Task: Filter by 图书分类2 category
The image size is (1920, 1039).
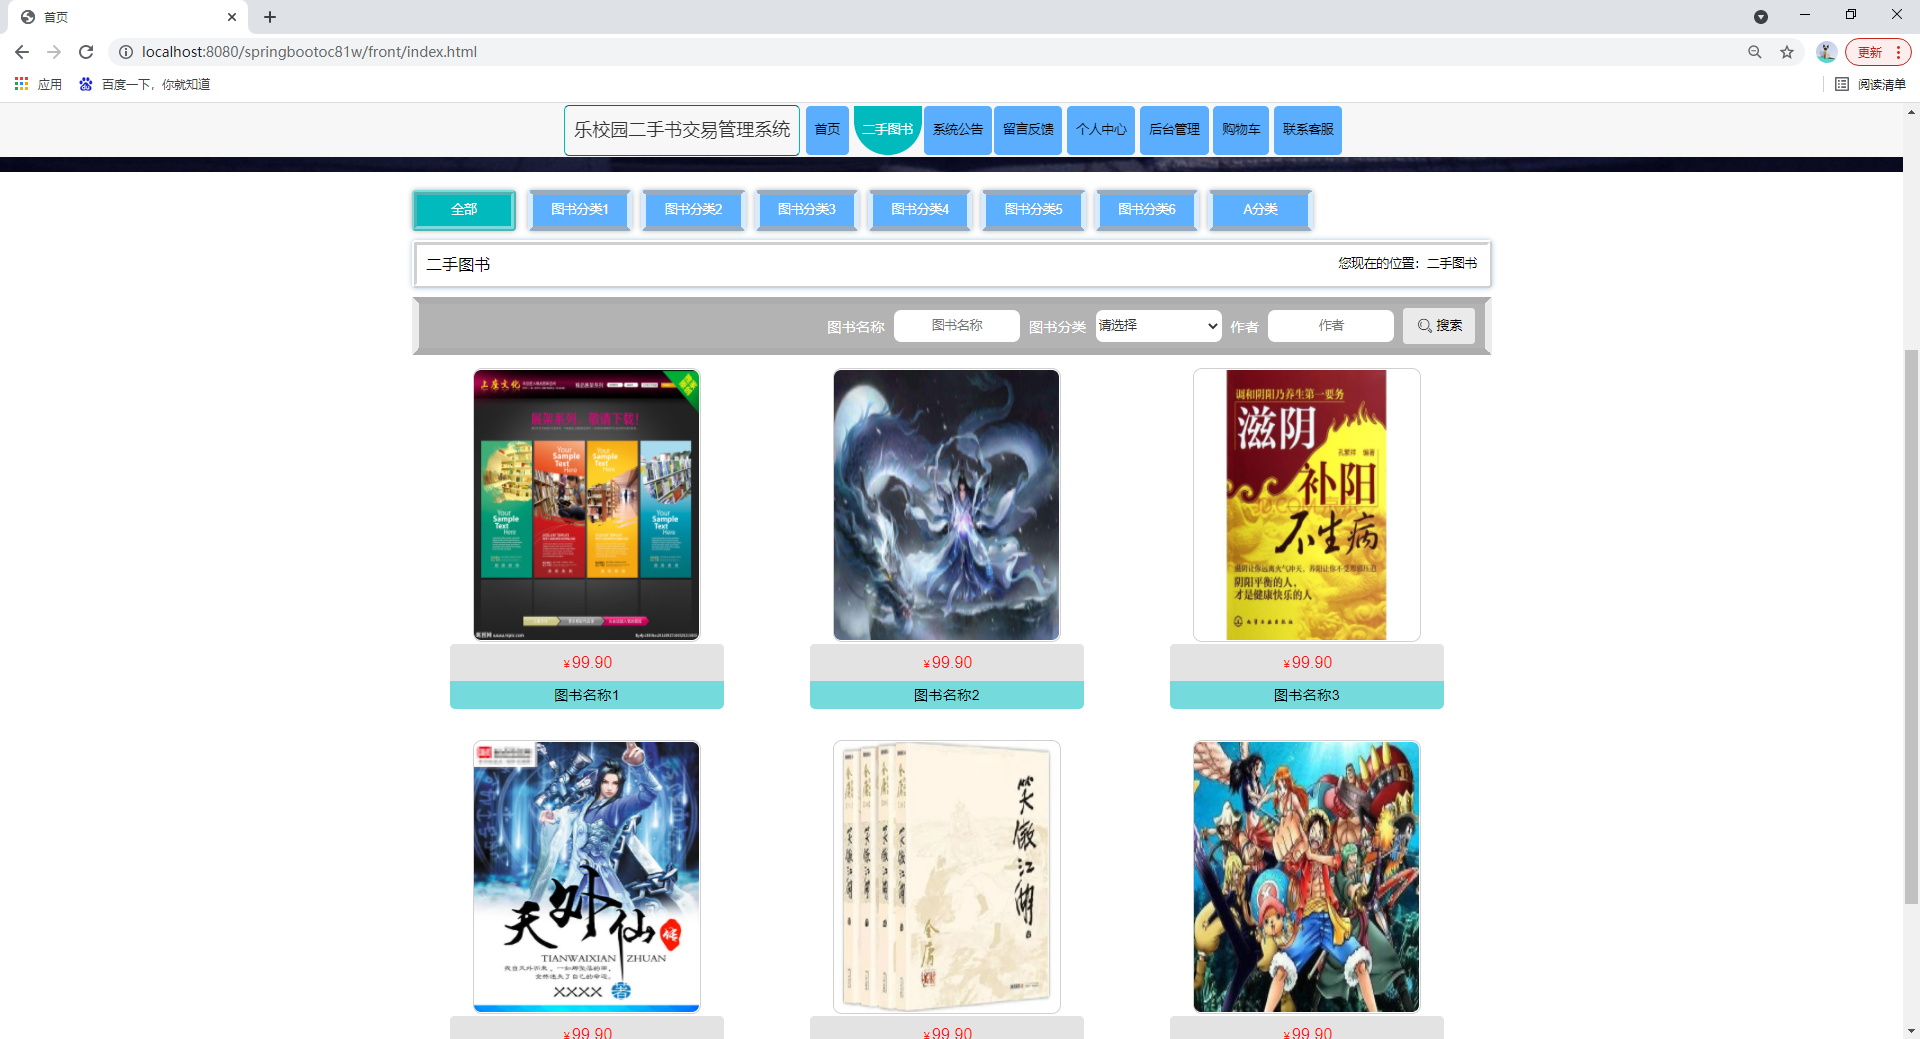Action: click(693, 210)
